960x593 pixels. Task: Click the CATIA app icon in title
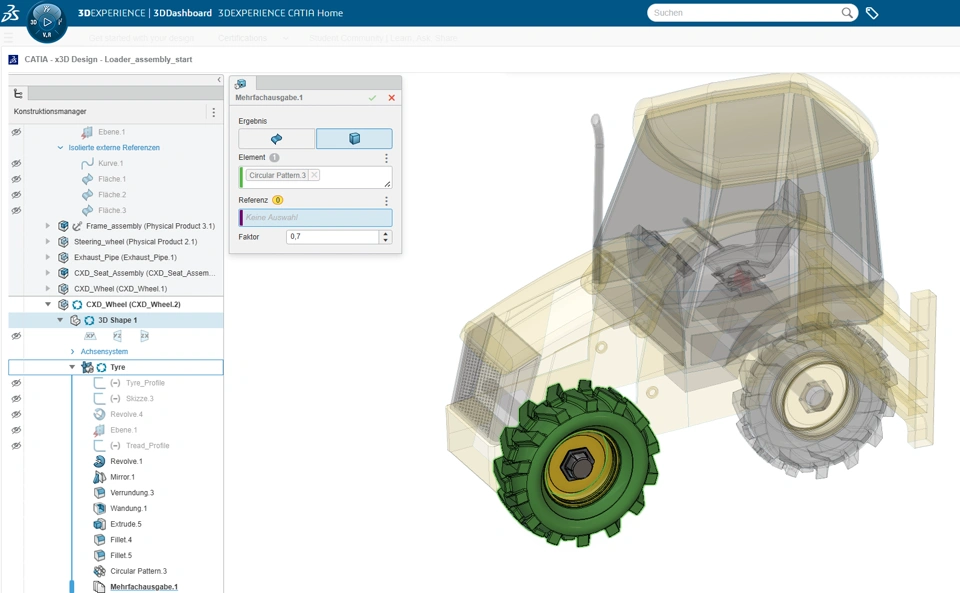[x=13, y=59]
